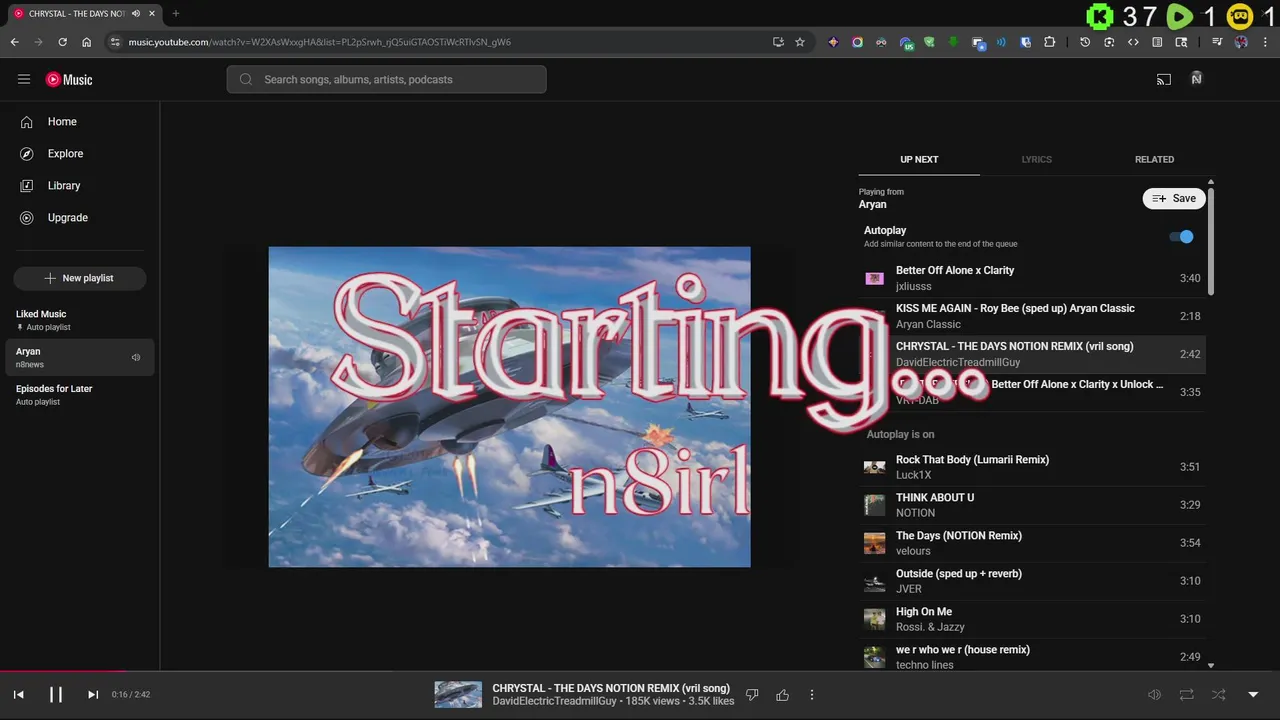Click the browser address bar URL

tap(319, 42)
